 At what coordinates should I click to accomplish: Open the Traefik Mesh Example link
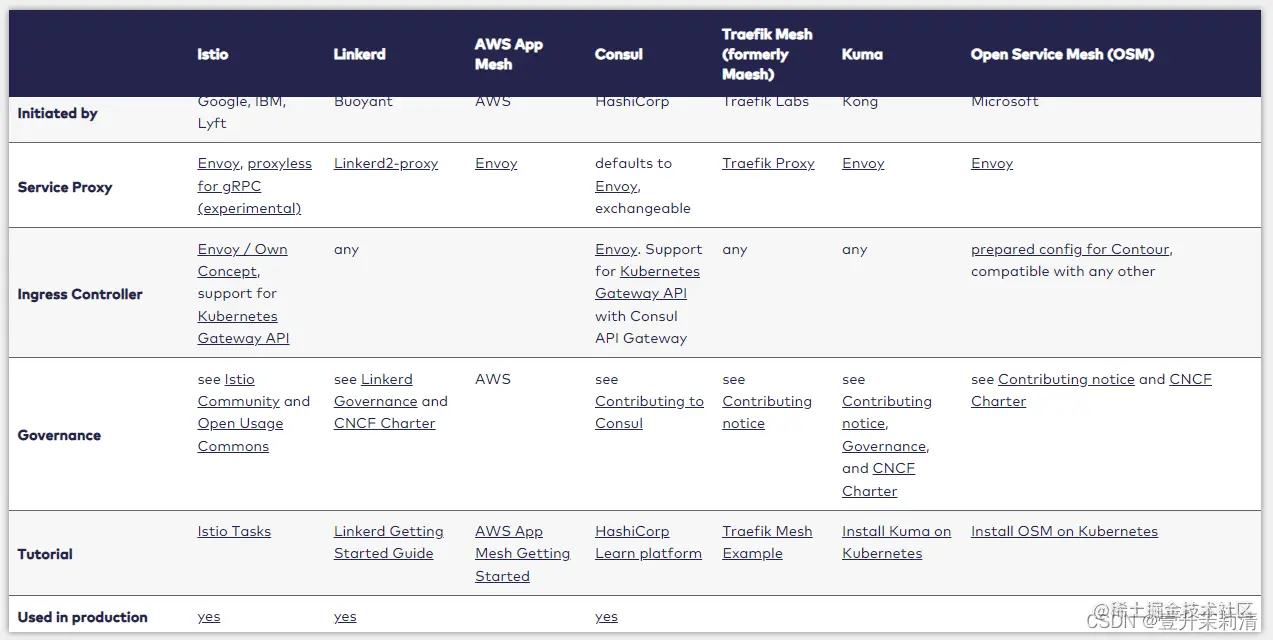click(767, 542)
